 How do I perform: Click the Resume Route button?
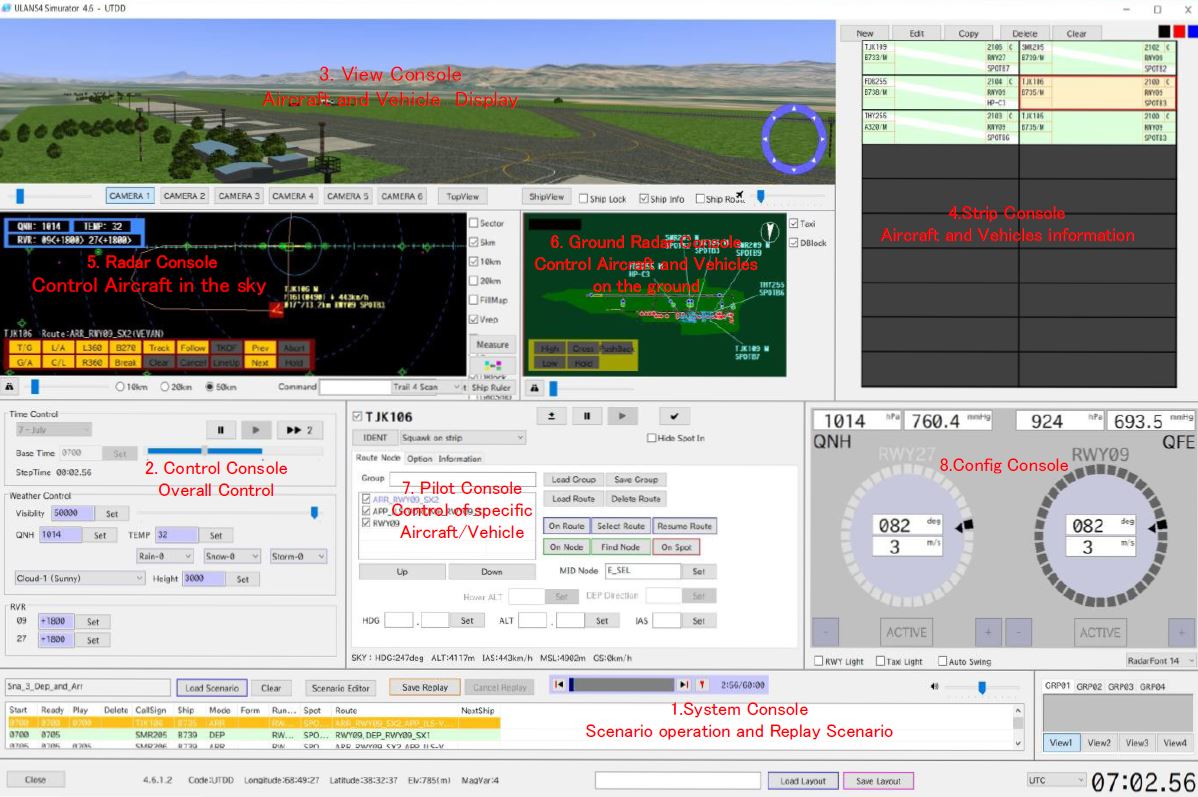click(x=684, y=526)
